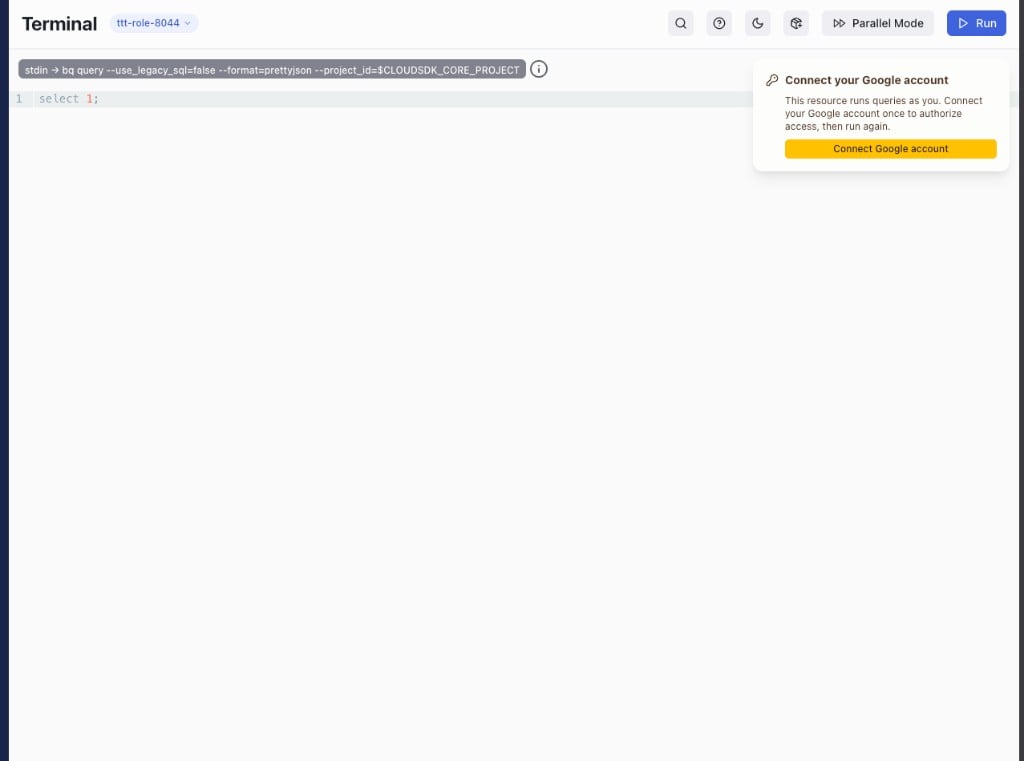Click the bq query command badge

(272, 70)
